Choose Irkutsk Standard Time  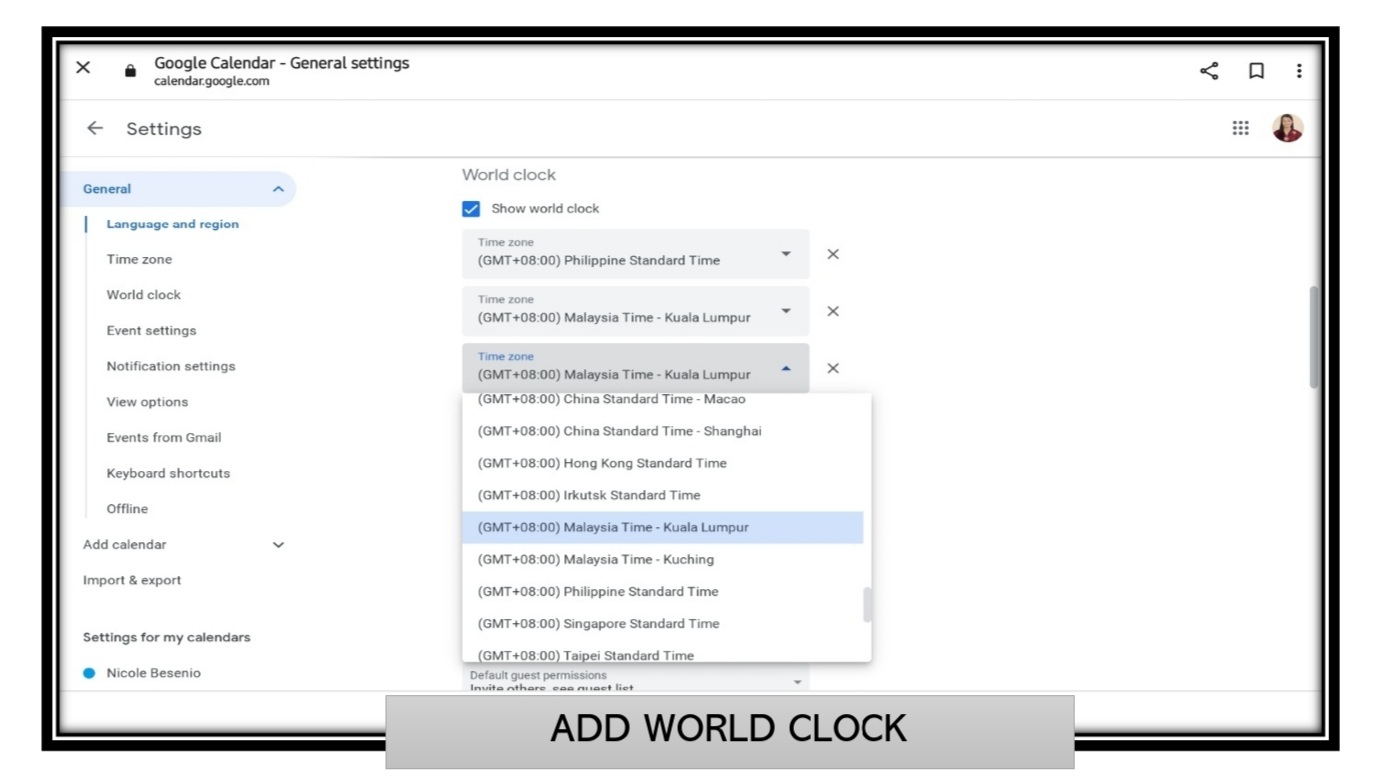(x=662, y=495)
